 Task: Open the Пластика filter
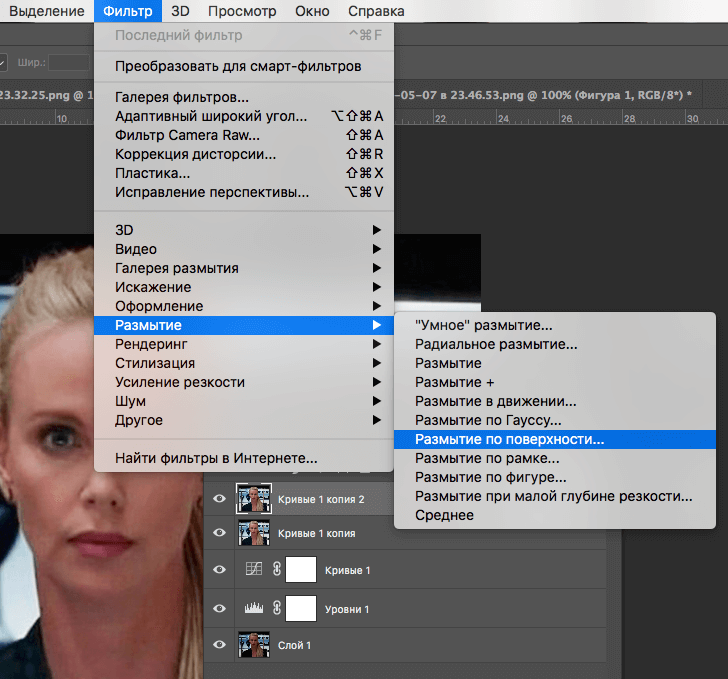pos(244,173)
